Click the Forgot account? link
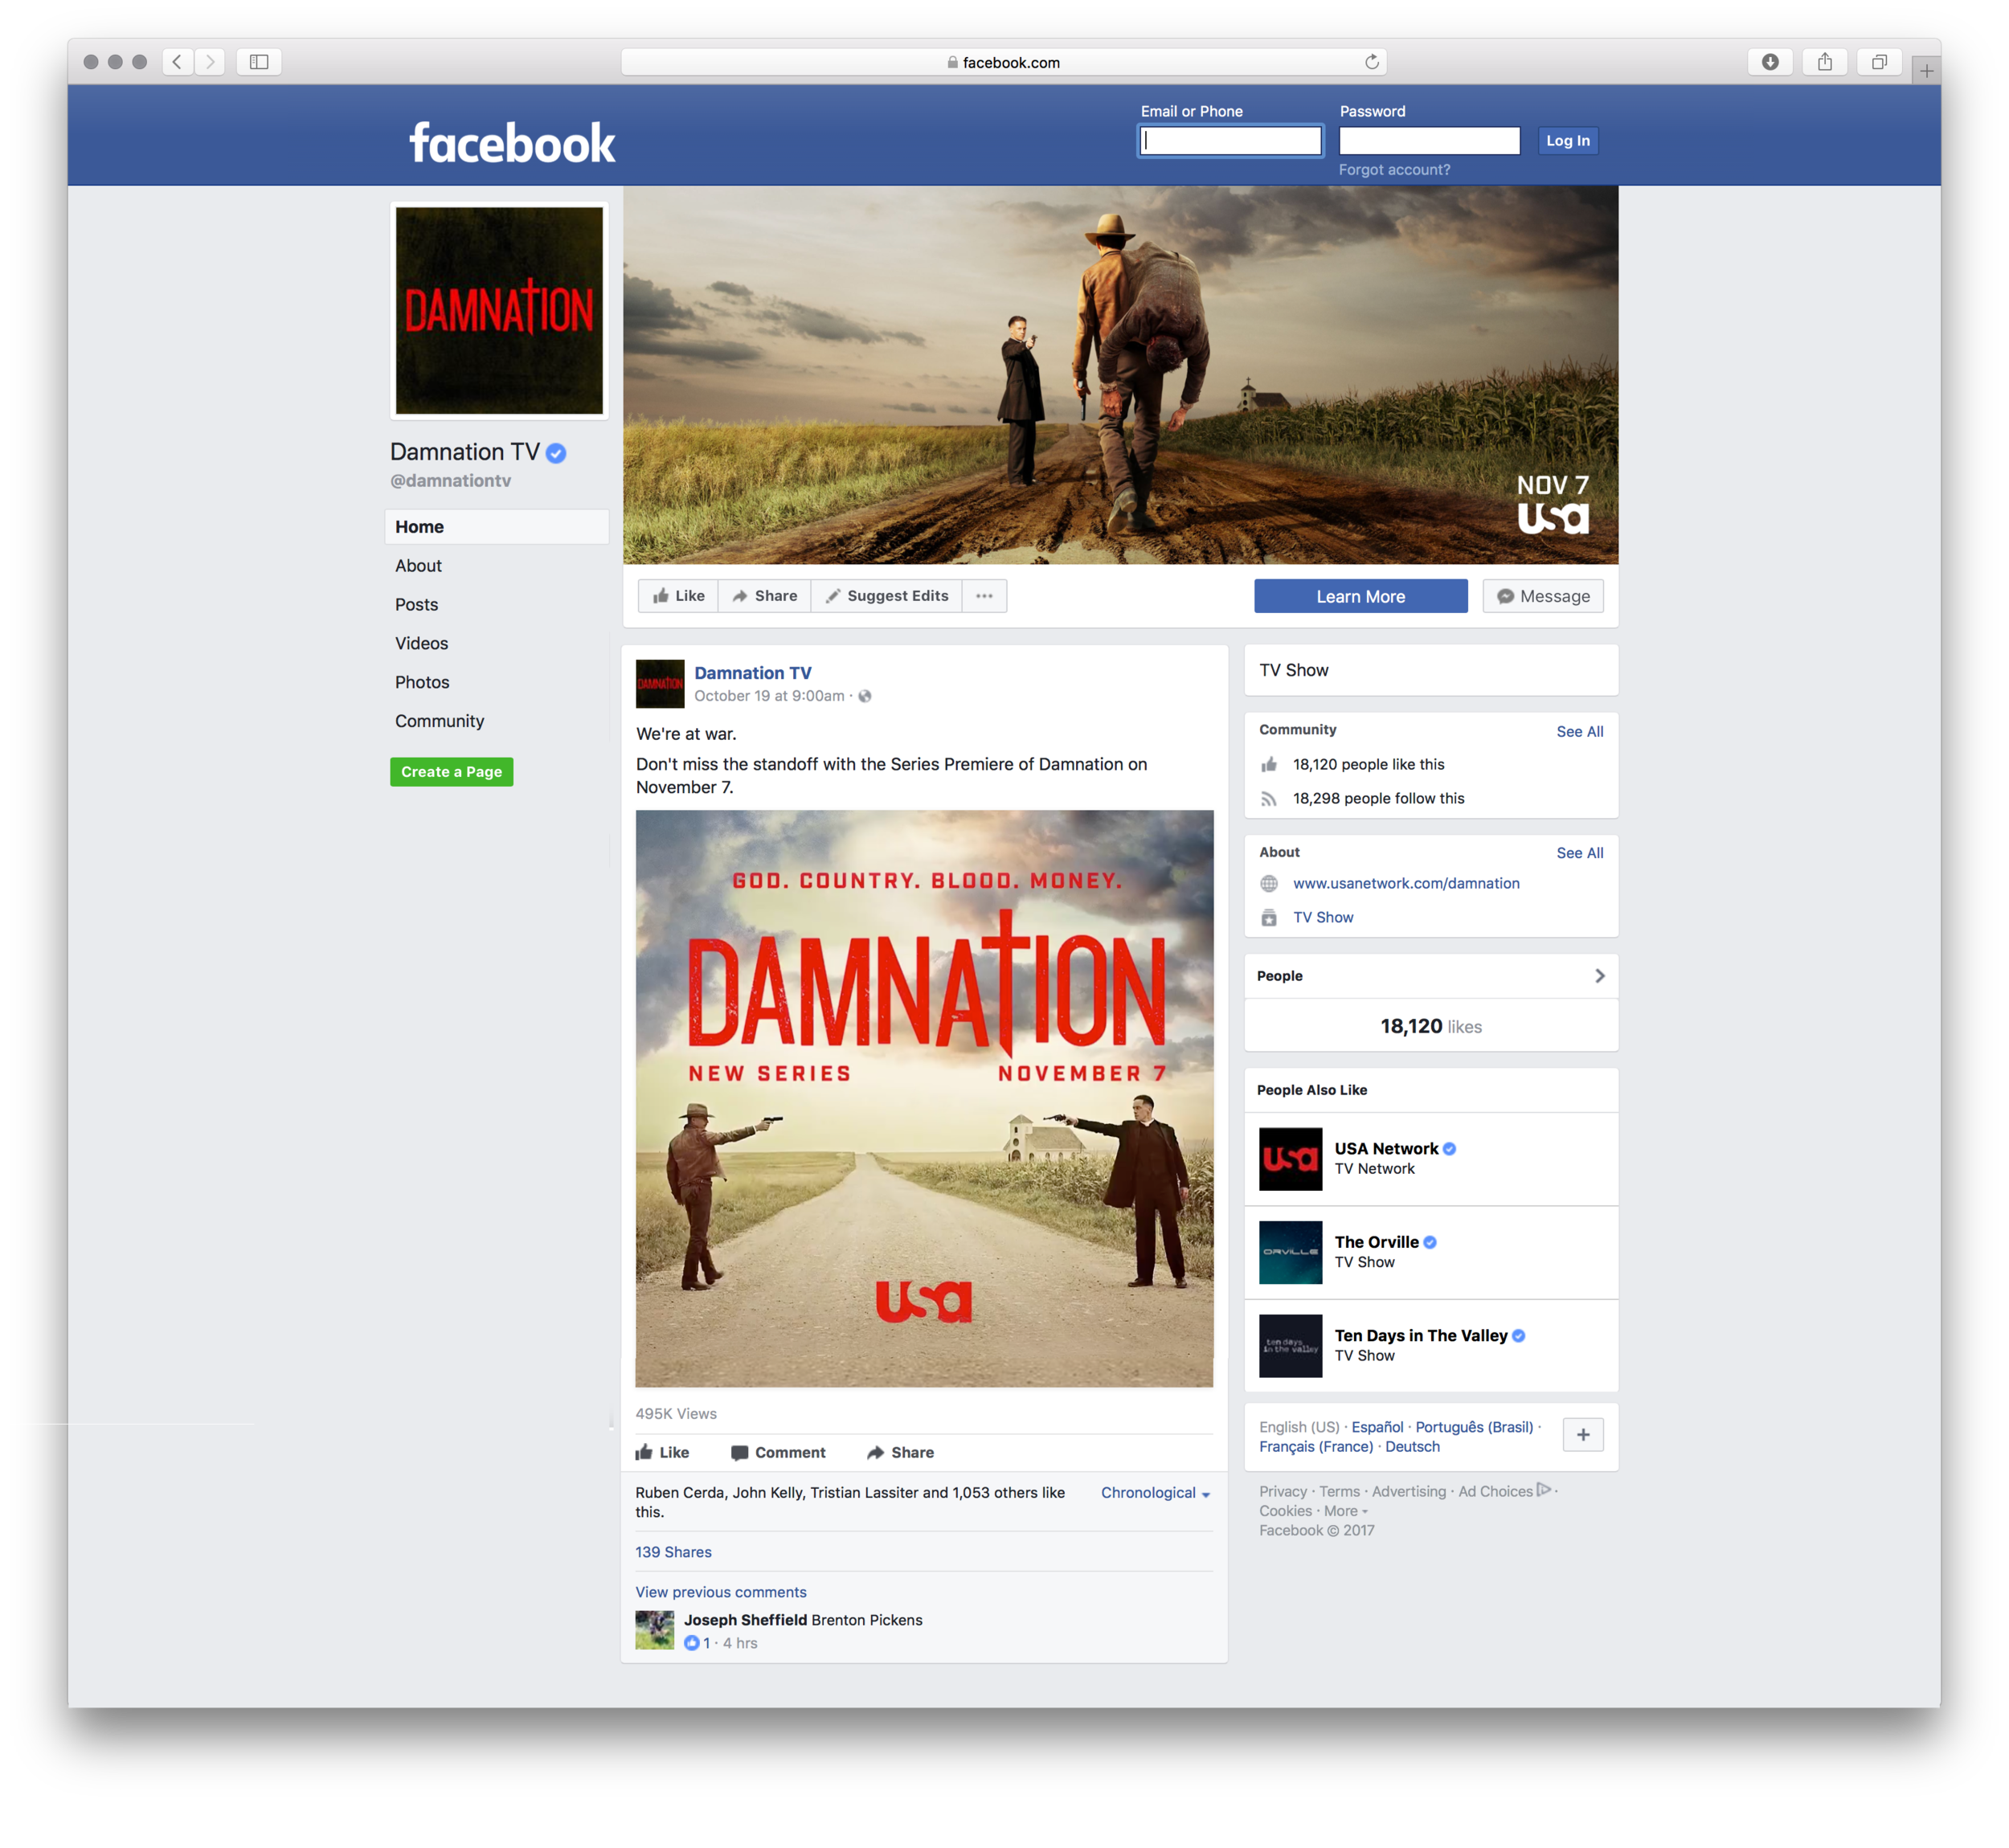 coord(1394,170)
